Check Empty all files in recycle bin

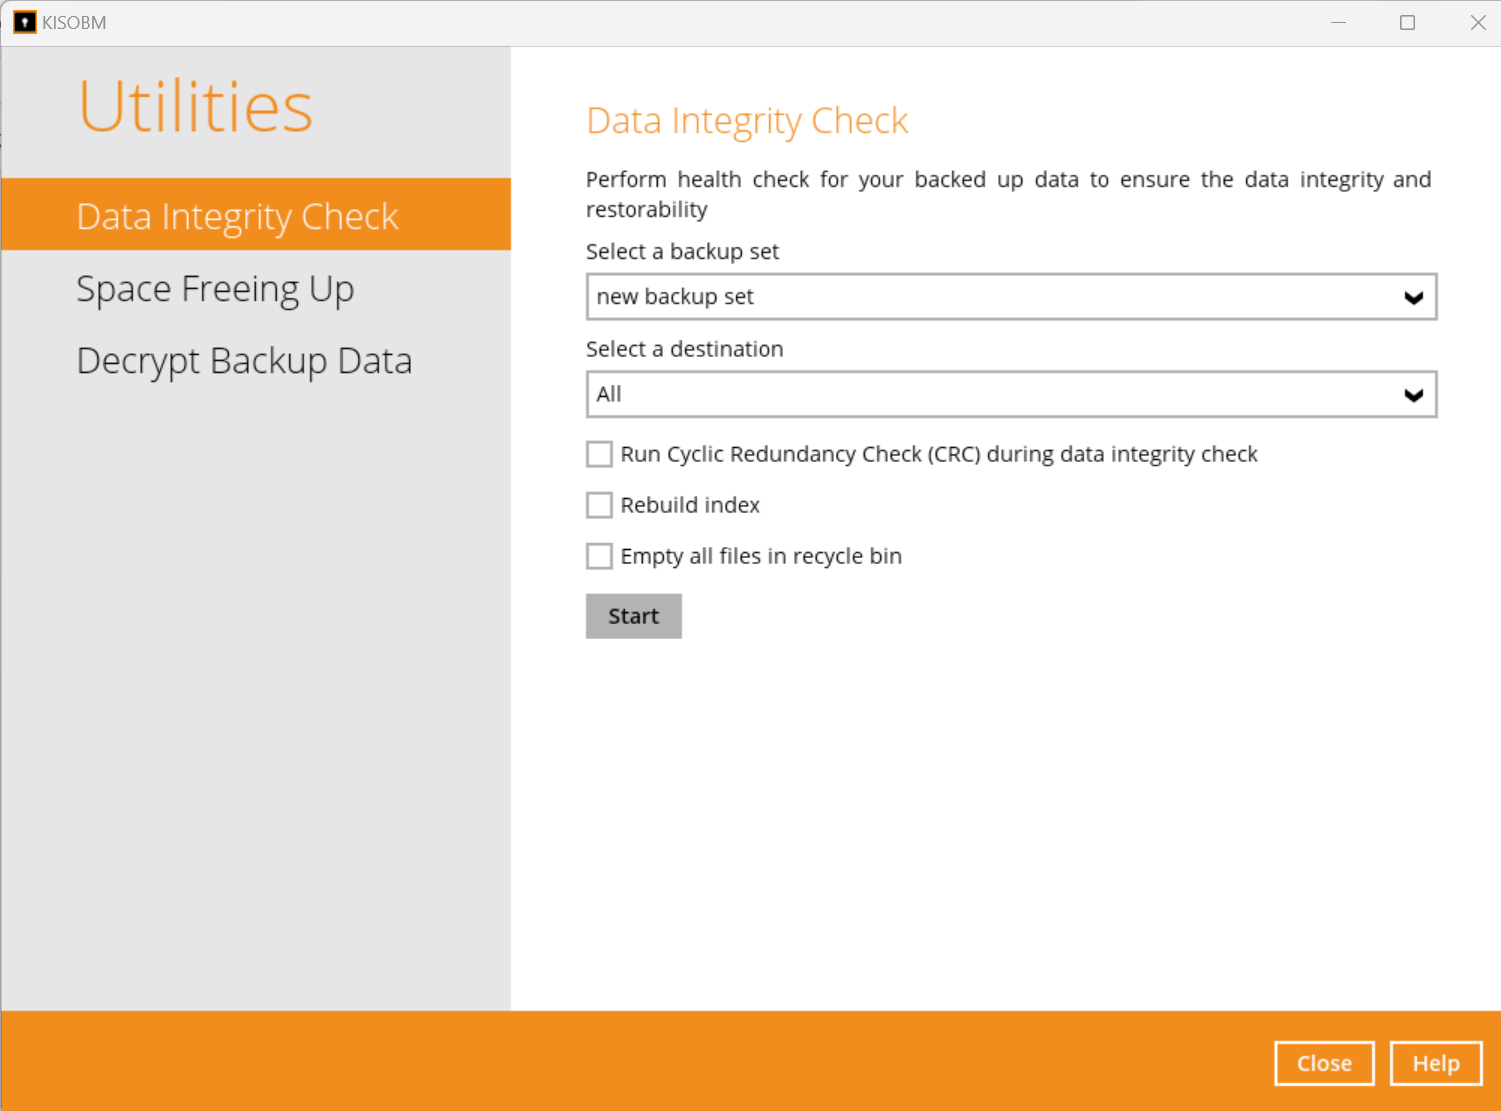click(x=599, y=556)
